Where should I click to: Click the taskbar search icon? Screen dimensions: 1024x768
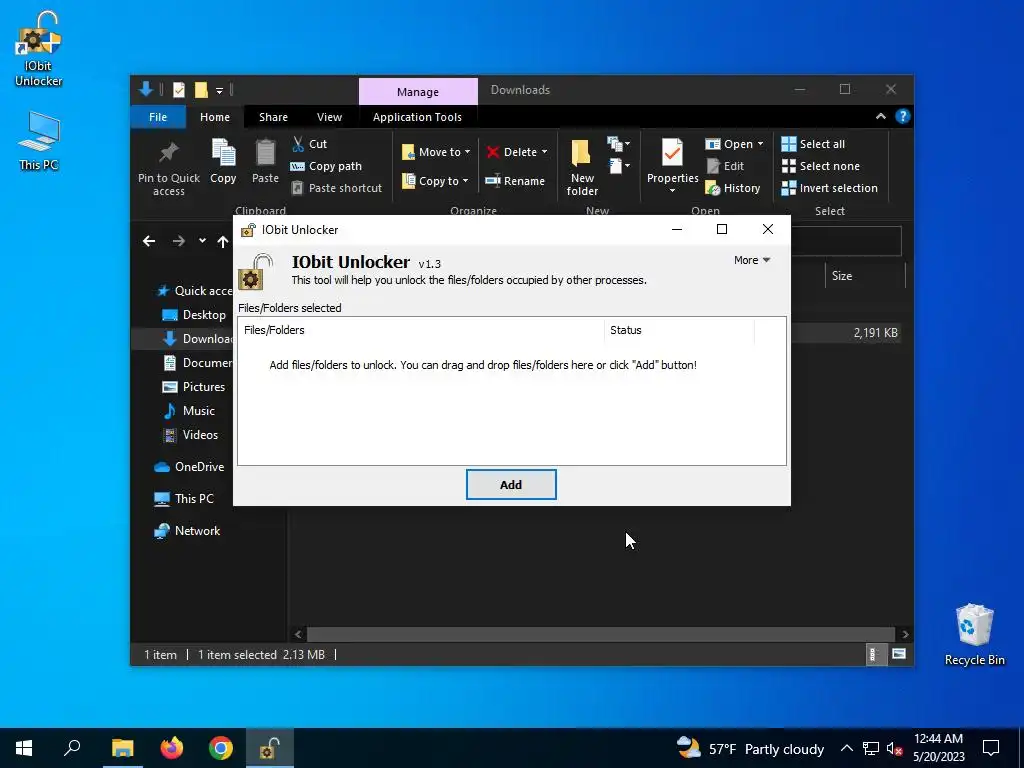click(72, 748)
